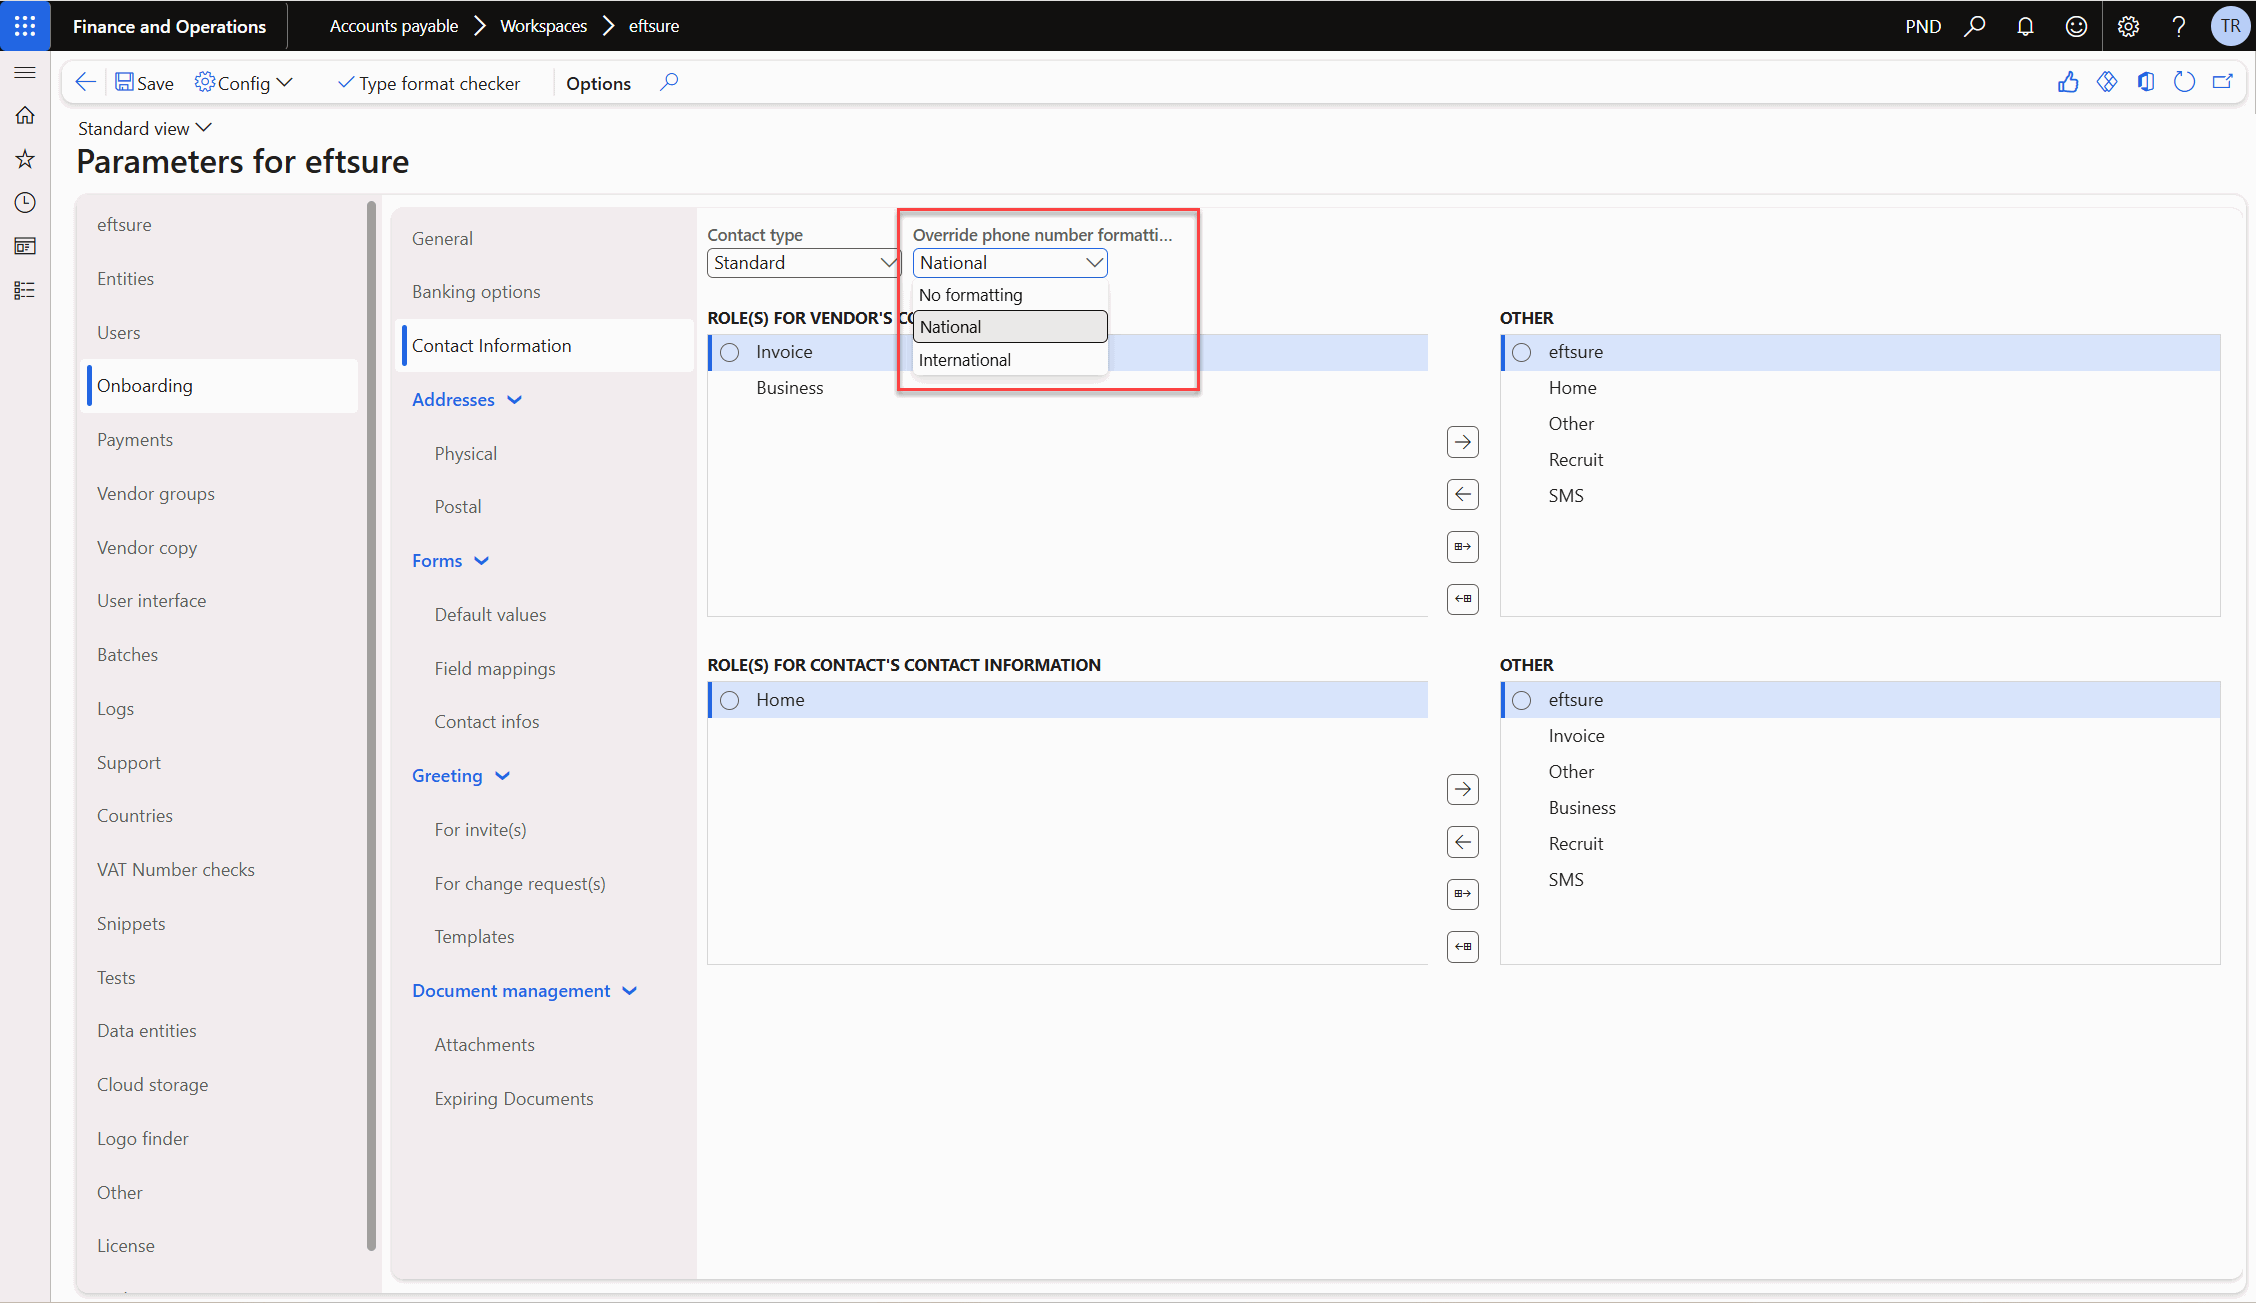
Task: Choose National in the dropdown list
Action: pos(1010,327)
